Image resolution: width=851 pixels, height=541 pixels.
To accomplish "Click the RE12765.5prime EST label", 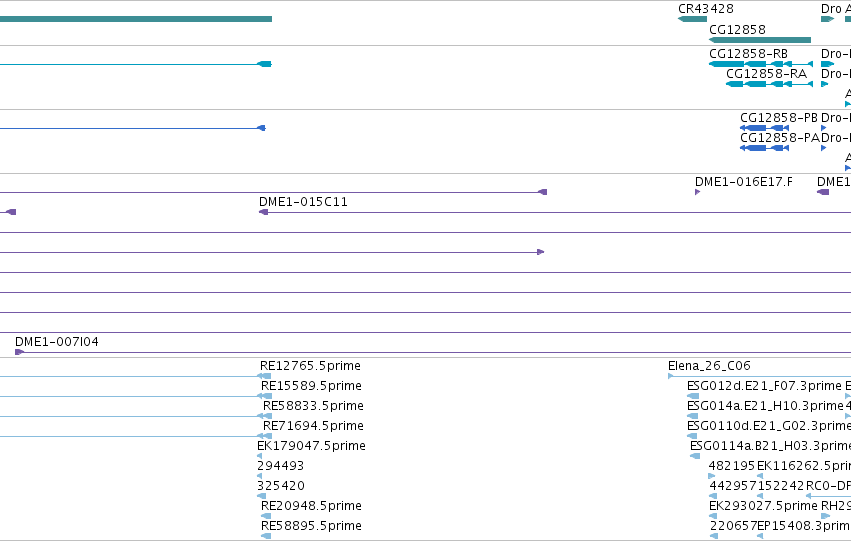I will click(310, 366).
